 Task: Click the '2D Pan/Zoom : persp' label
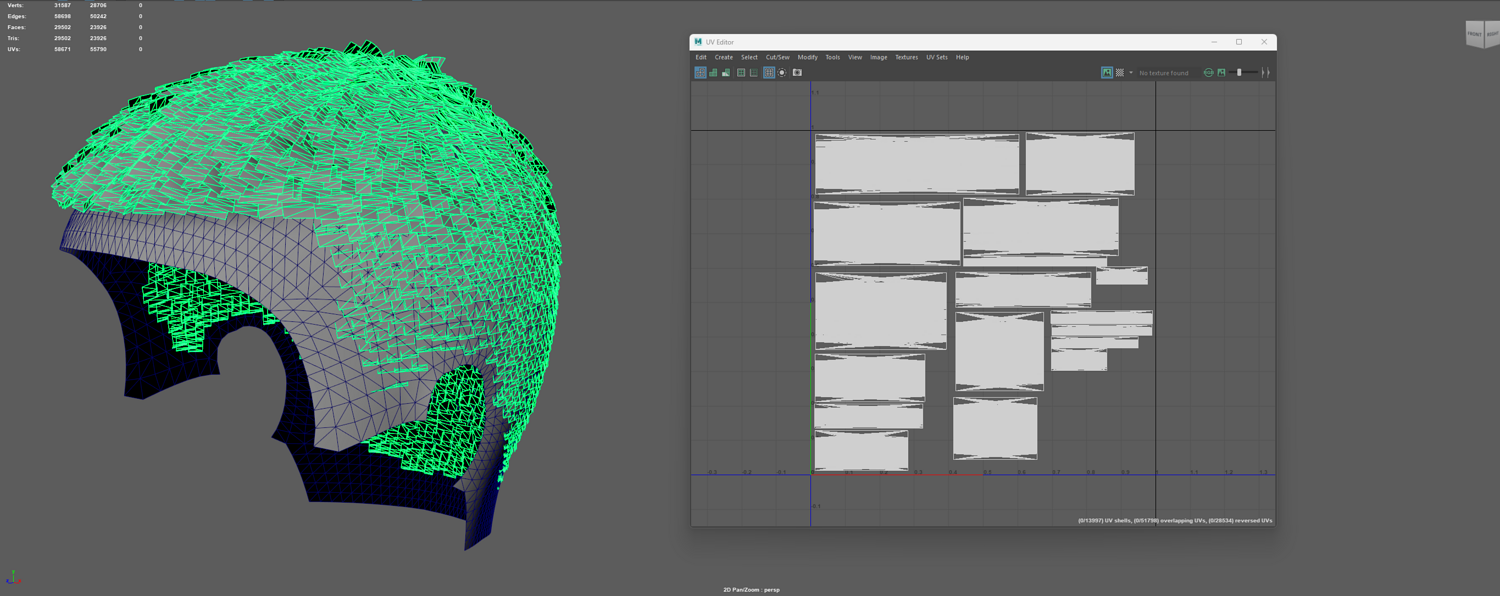(751, 590)
